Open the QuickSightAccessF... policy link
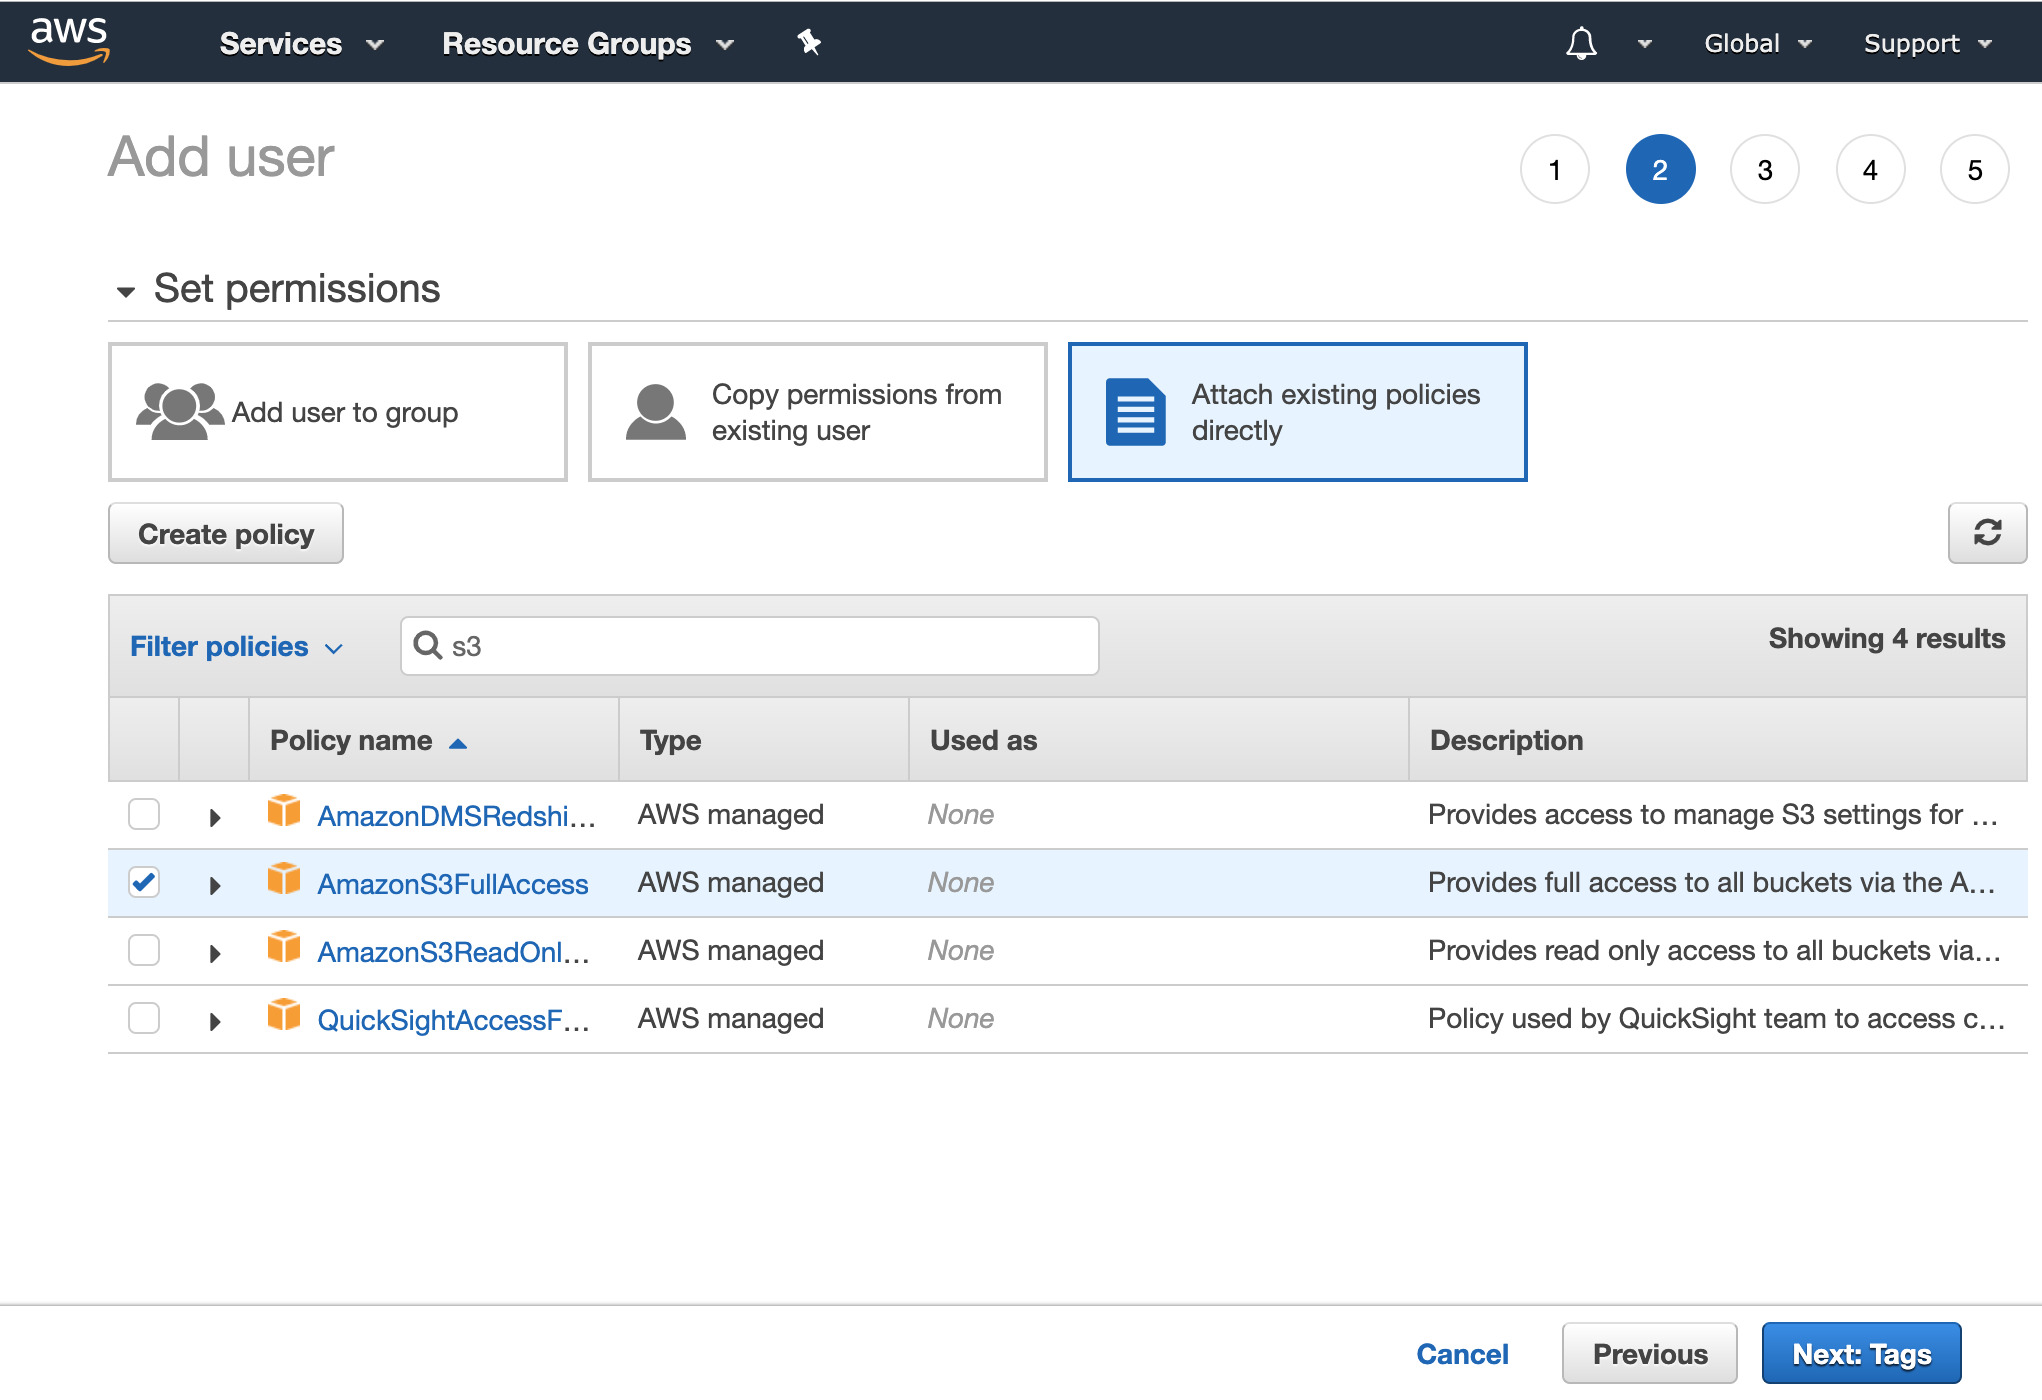The image size is (2042, 1400). [x=453, y=1020]
